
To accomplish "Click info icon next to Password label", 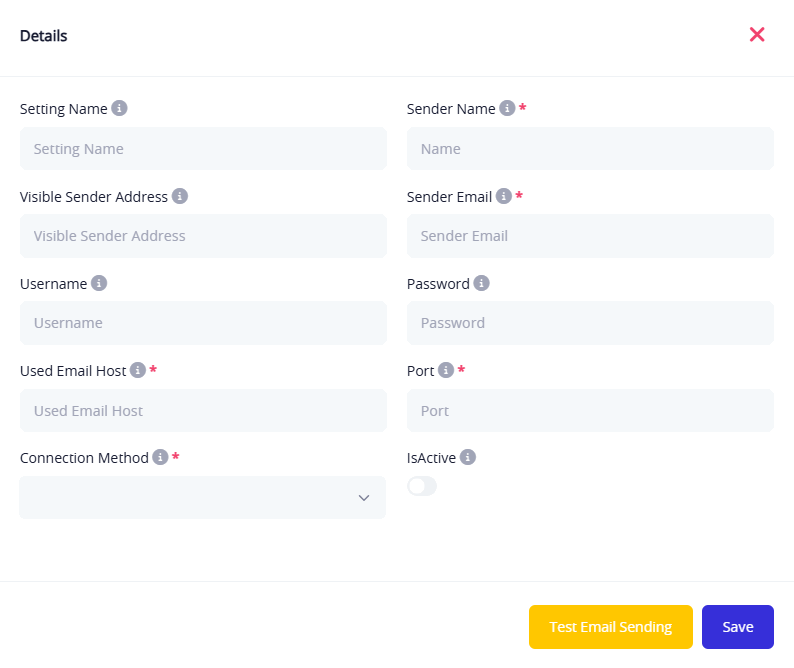I will (x=481, y=283).
